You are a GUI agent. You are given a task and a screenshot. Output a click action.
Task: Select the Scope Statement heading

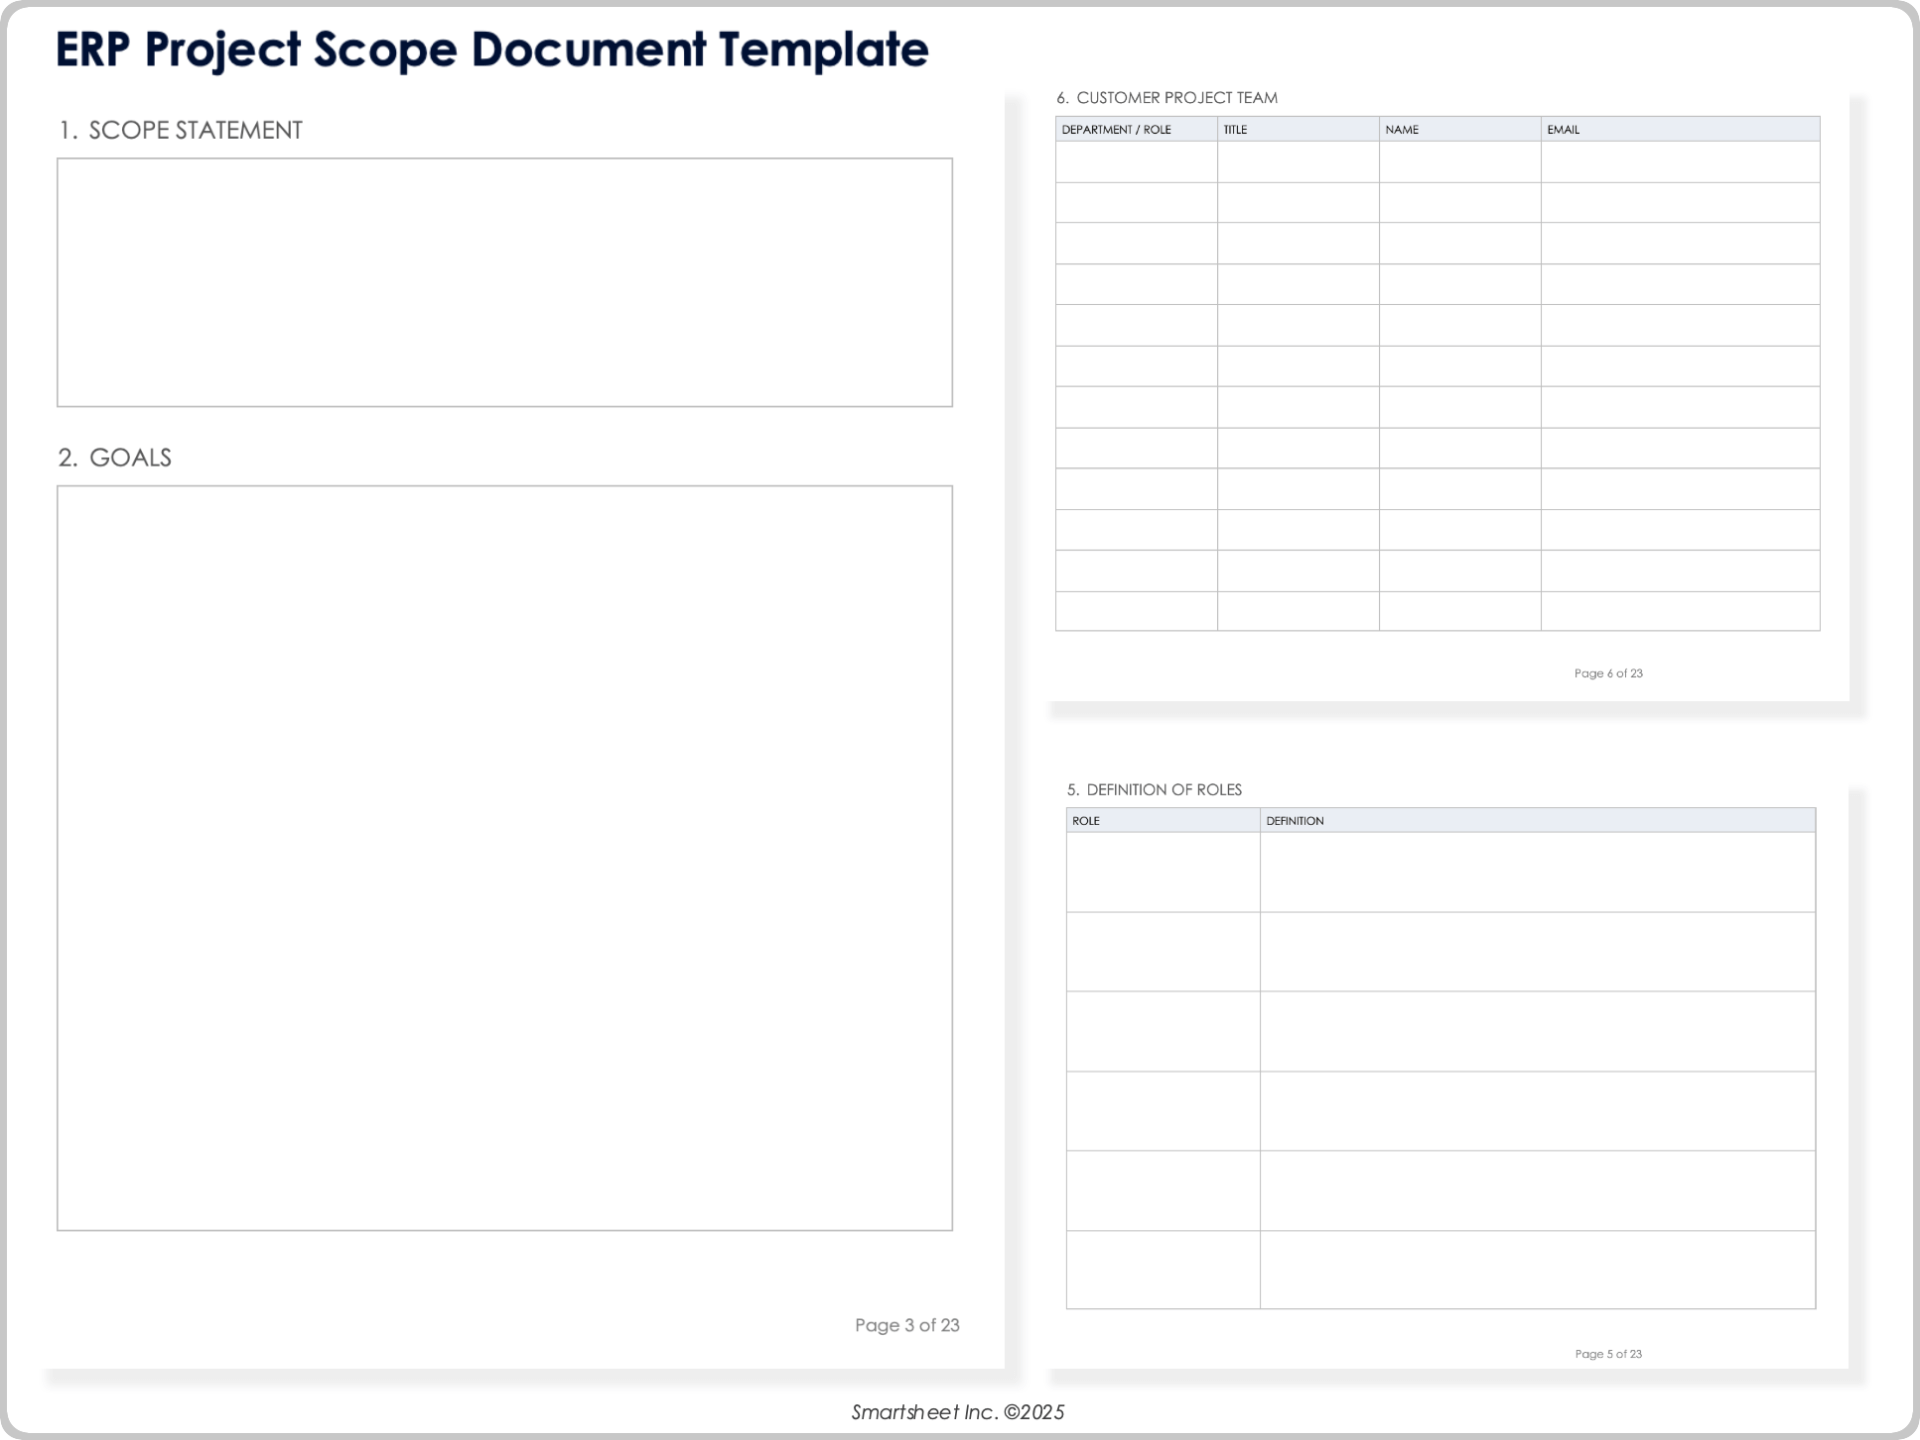[x=181, y=130]
